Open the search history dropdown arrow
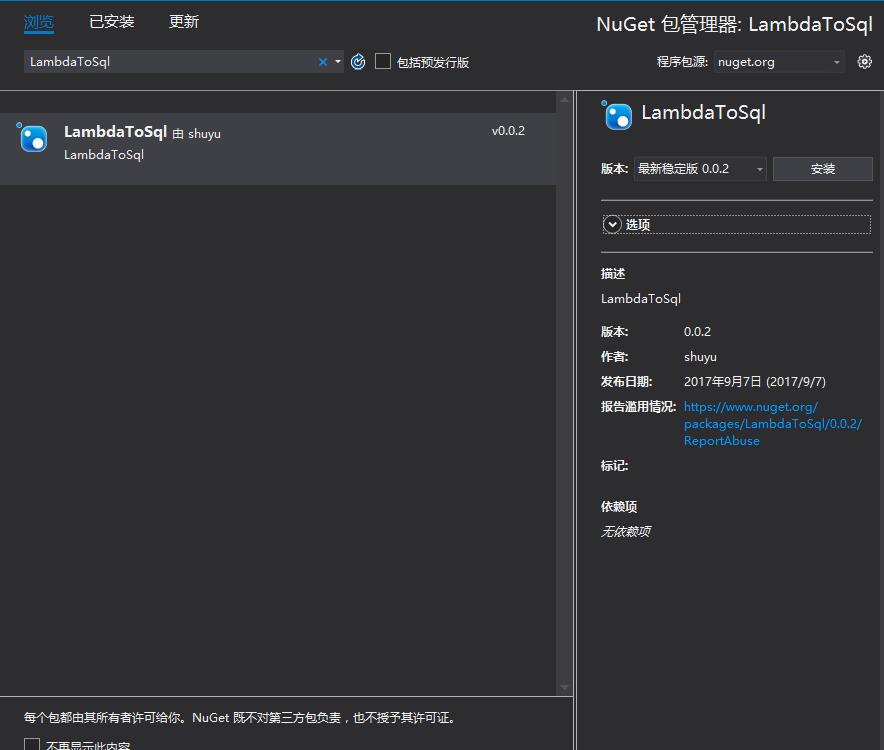 (x=338, y=62)
